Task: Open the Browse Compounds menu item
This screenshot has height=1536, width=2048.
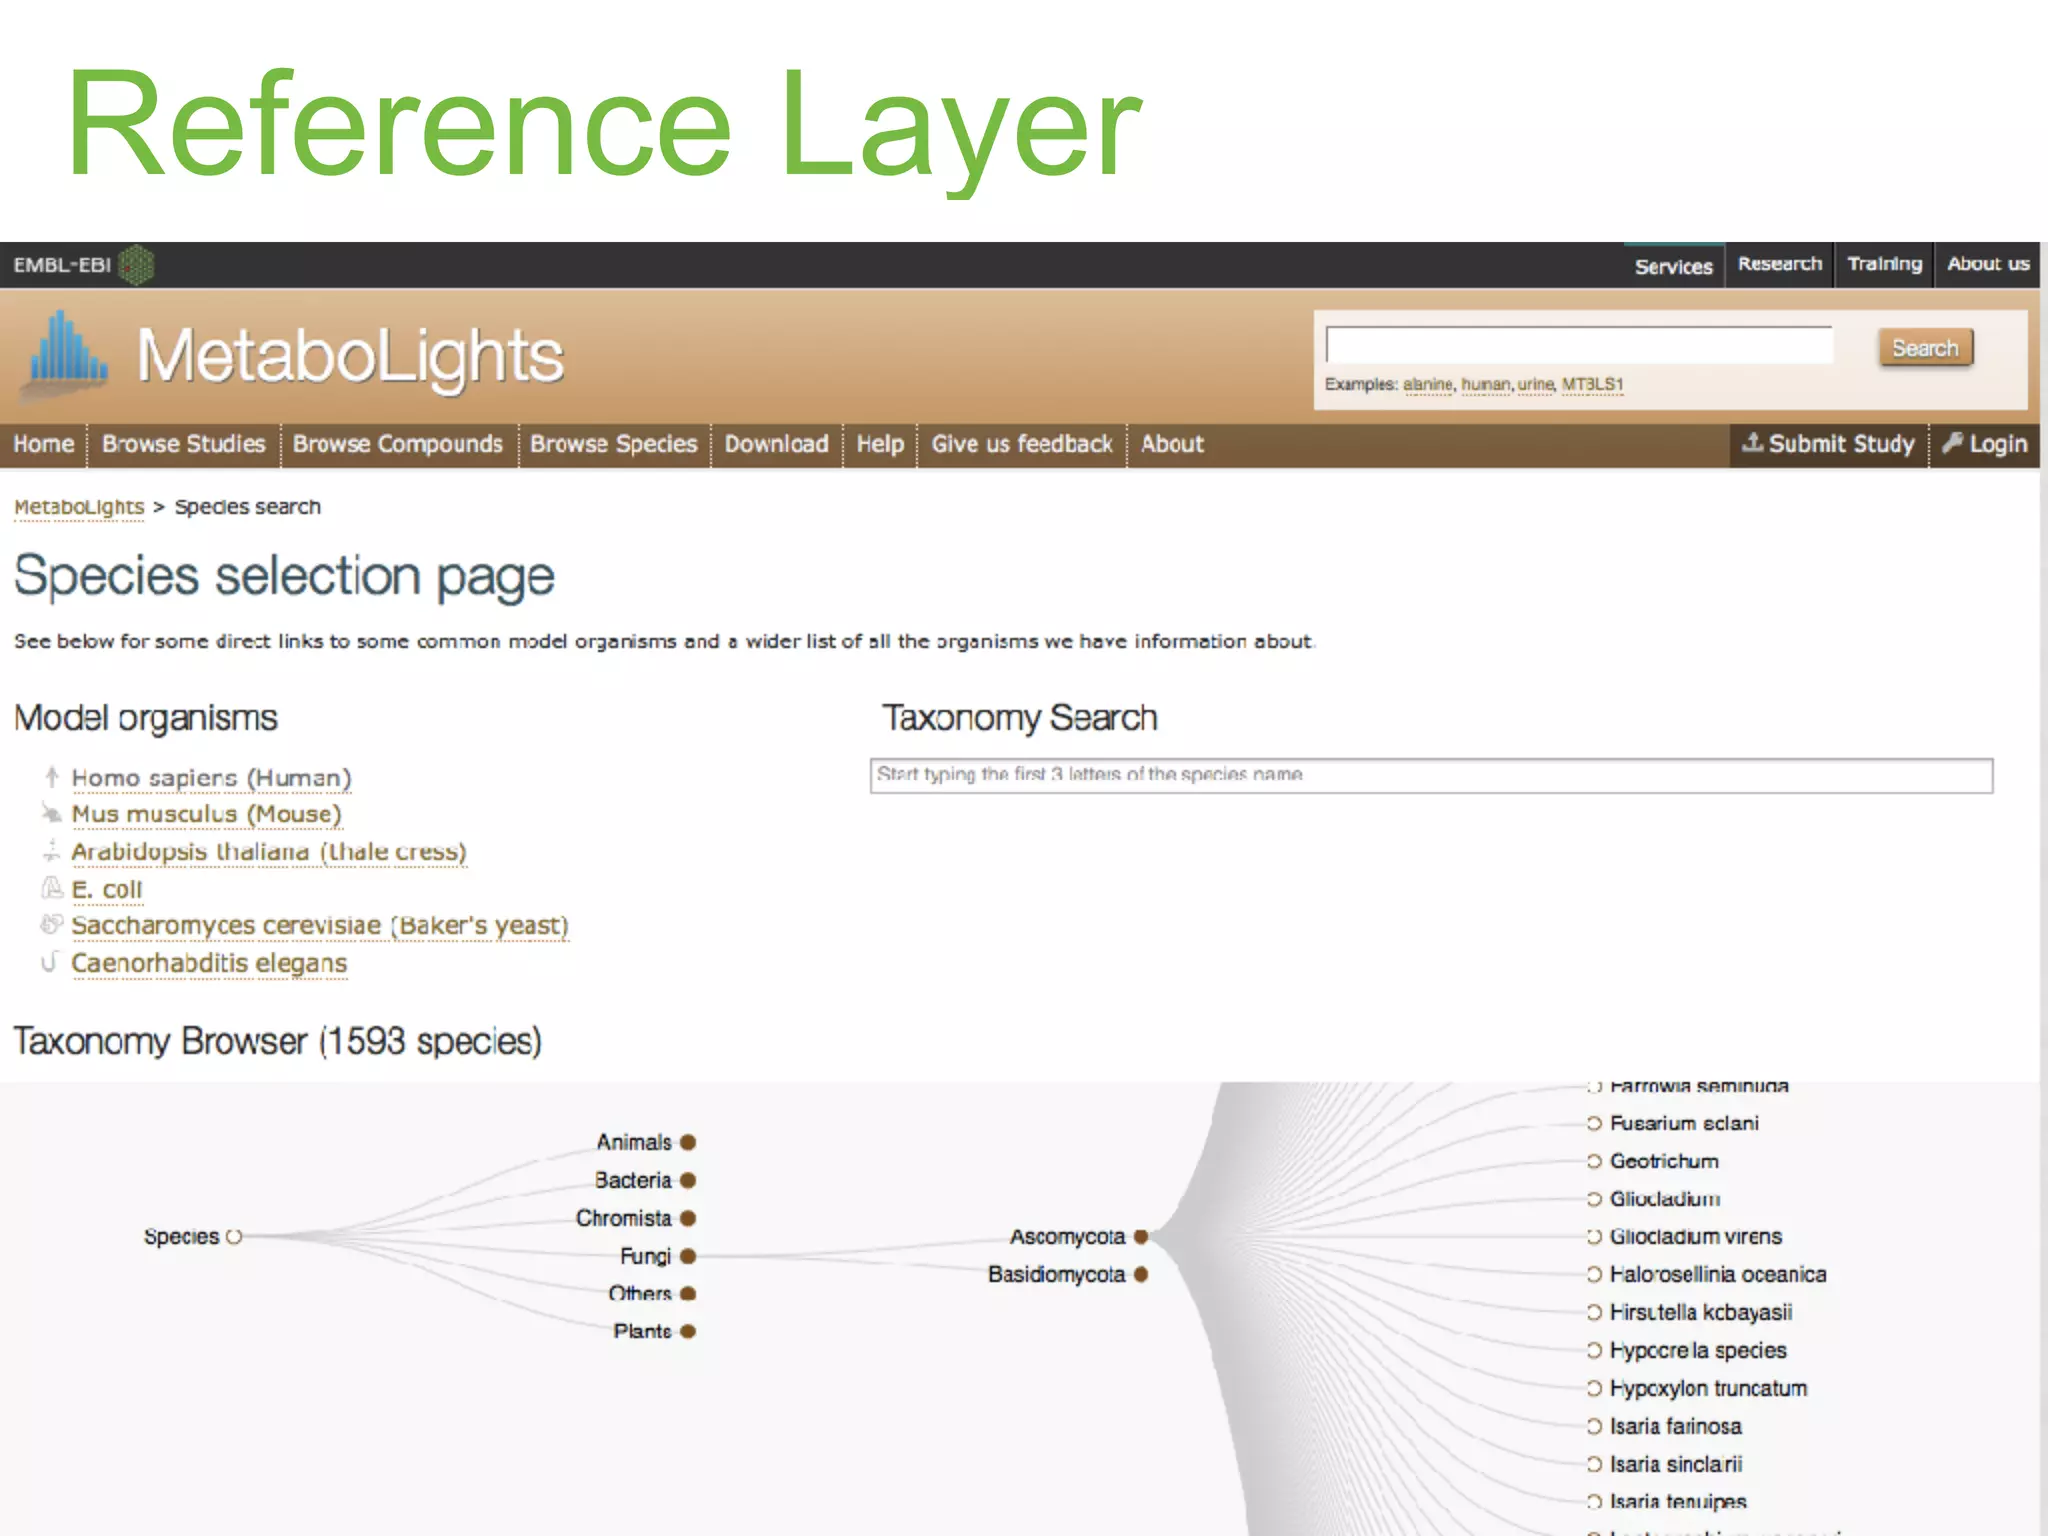Action: (x=397, y=444)
